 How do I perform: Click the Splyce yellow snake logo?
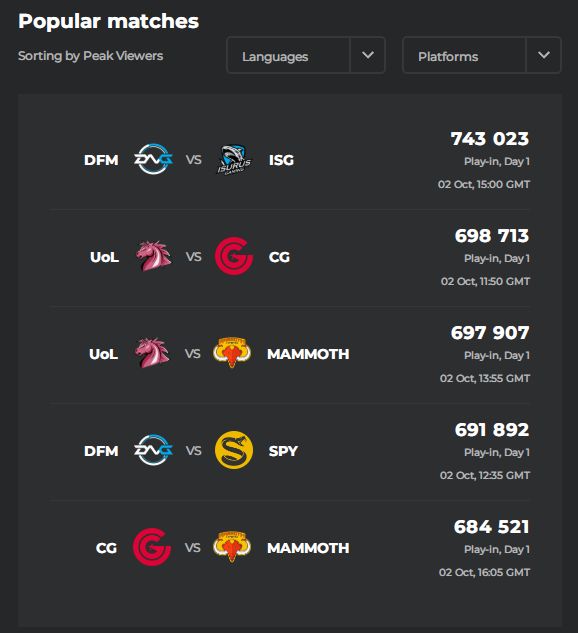[234, 450]
